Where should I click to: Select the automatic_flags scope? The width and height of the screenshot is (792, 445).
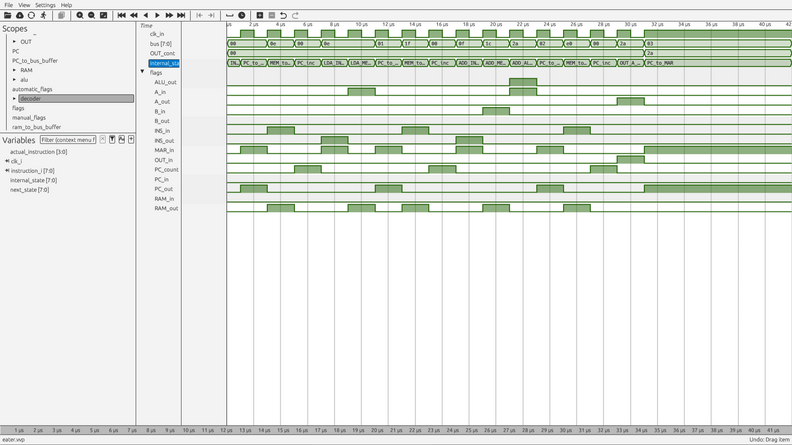tap(32, 89)
